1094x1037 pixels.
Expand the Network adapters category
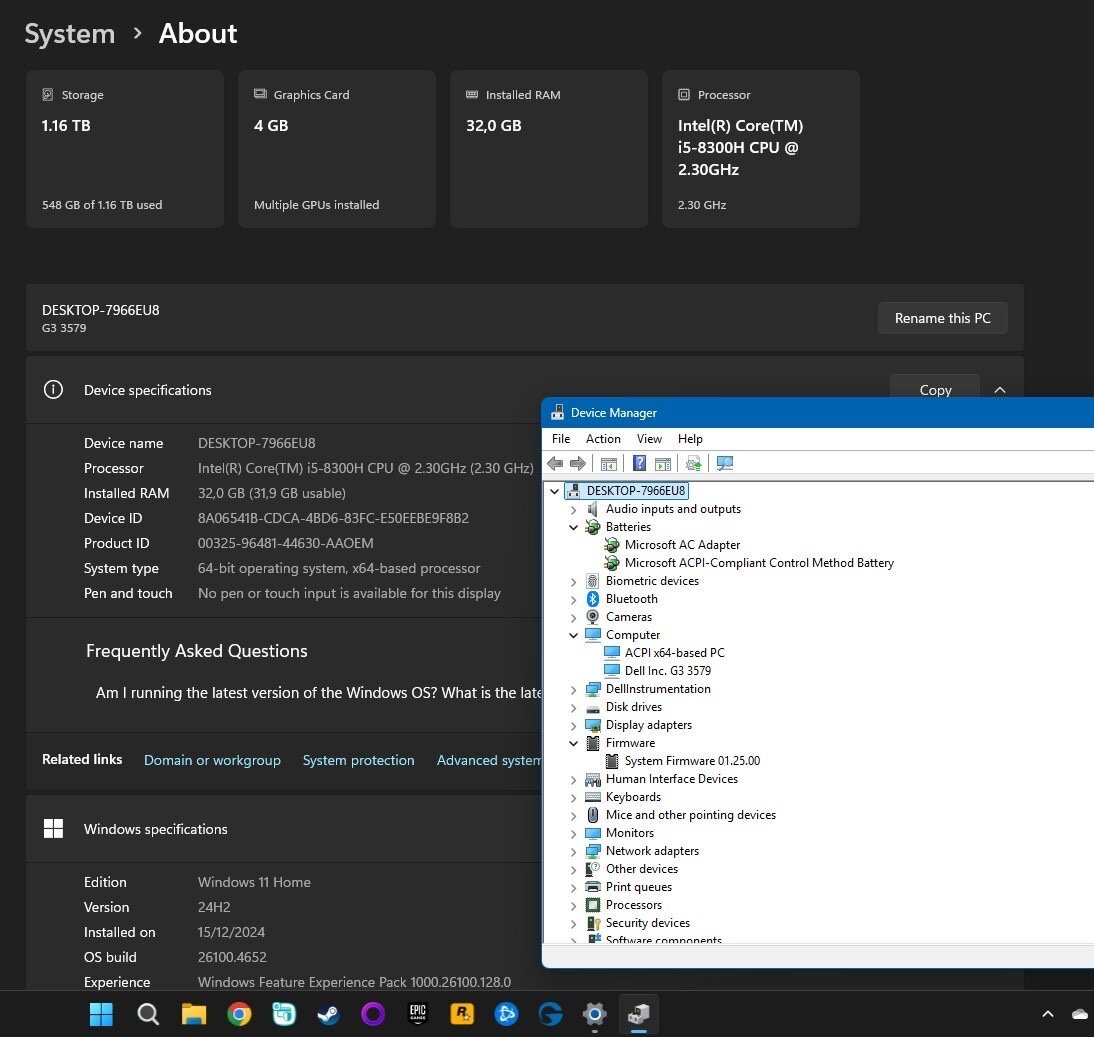coord(574,851)
